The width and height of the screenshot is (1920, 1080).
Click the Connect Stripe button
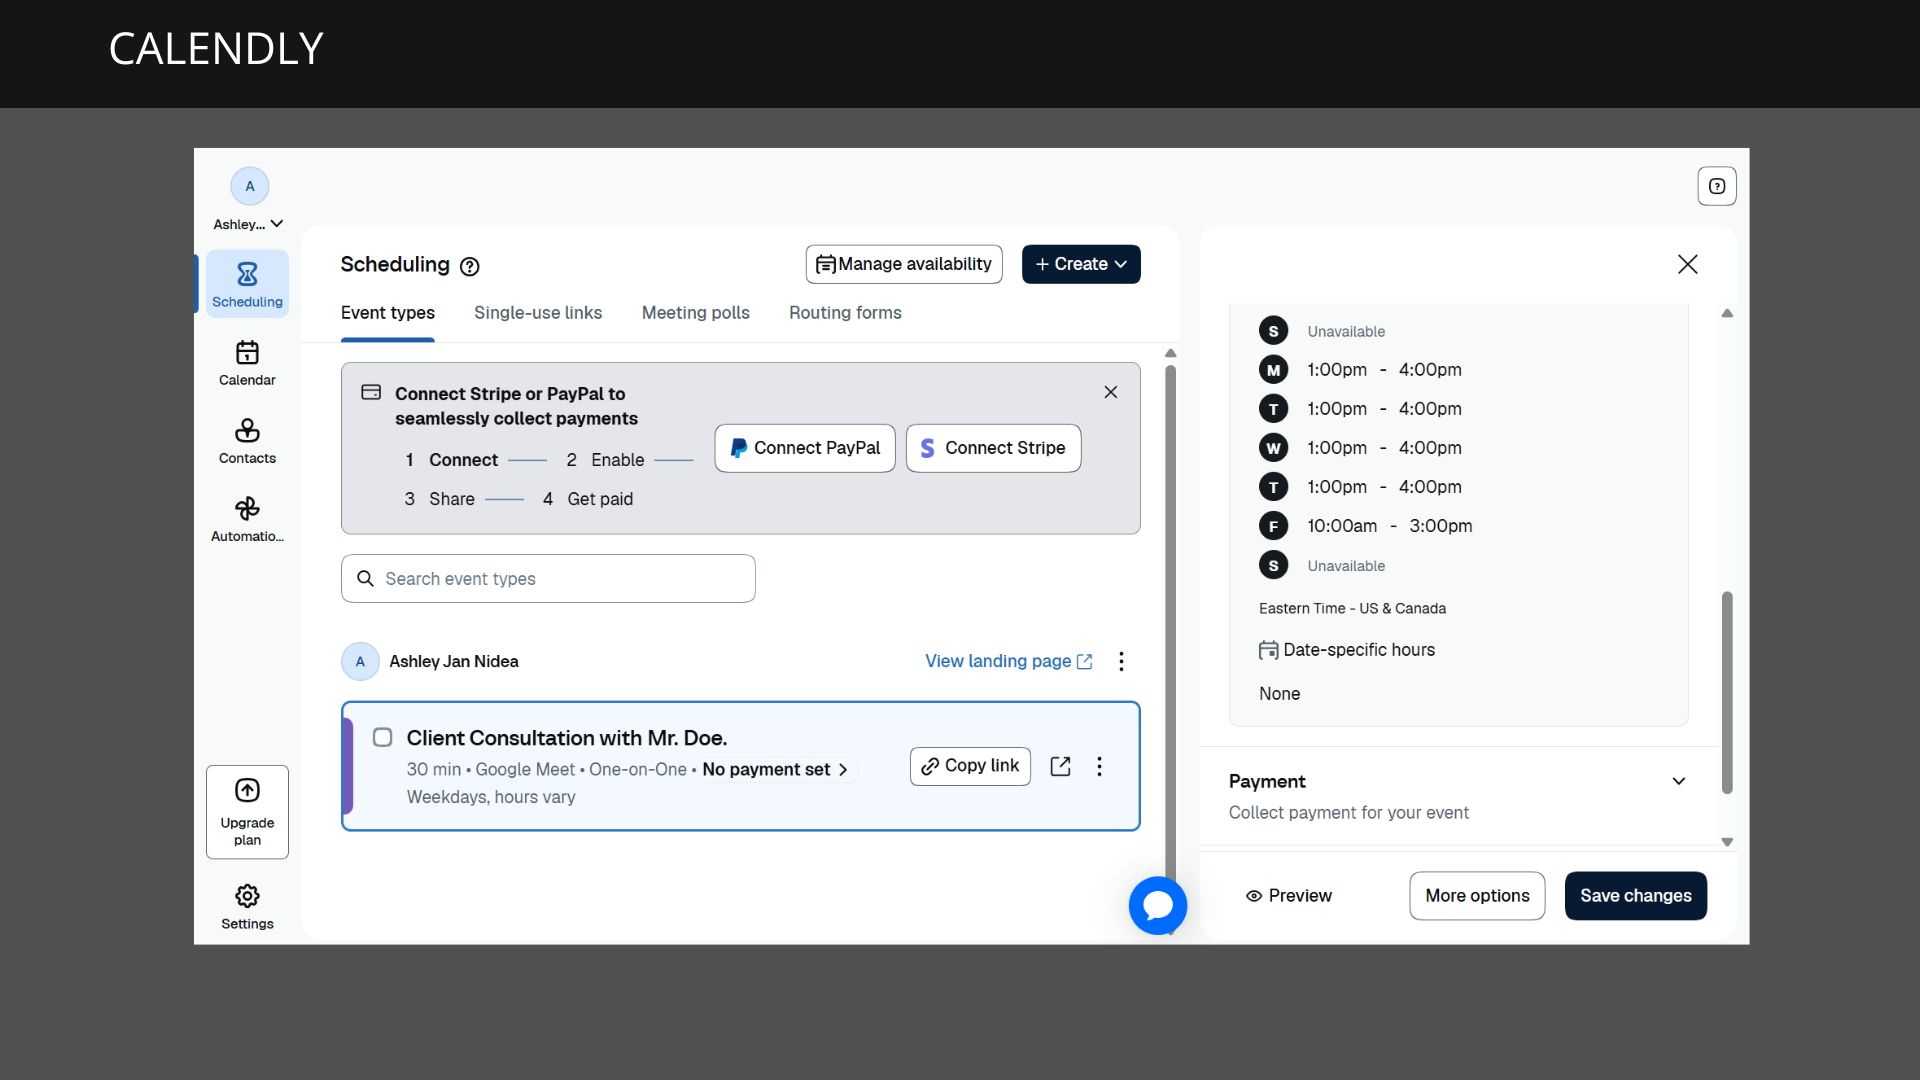click(x=993, y=448)
